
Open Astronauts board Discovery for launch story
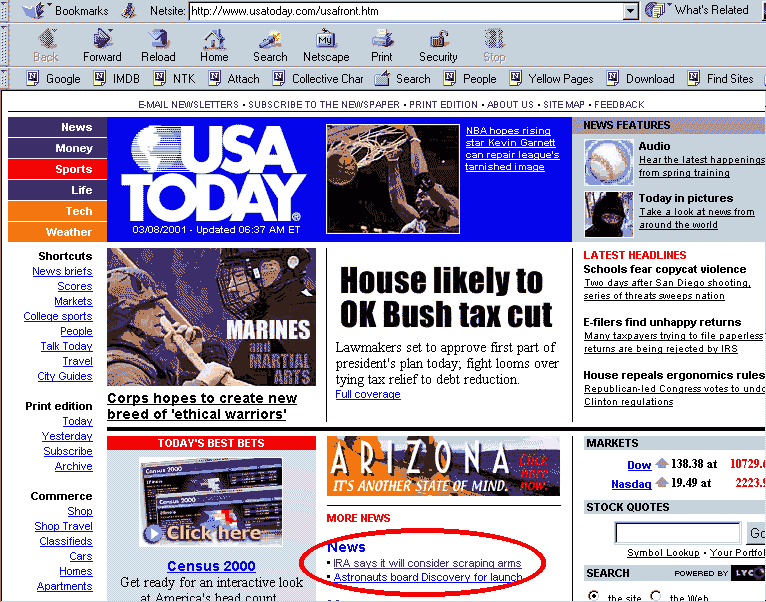428,577
